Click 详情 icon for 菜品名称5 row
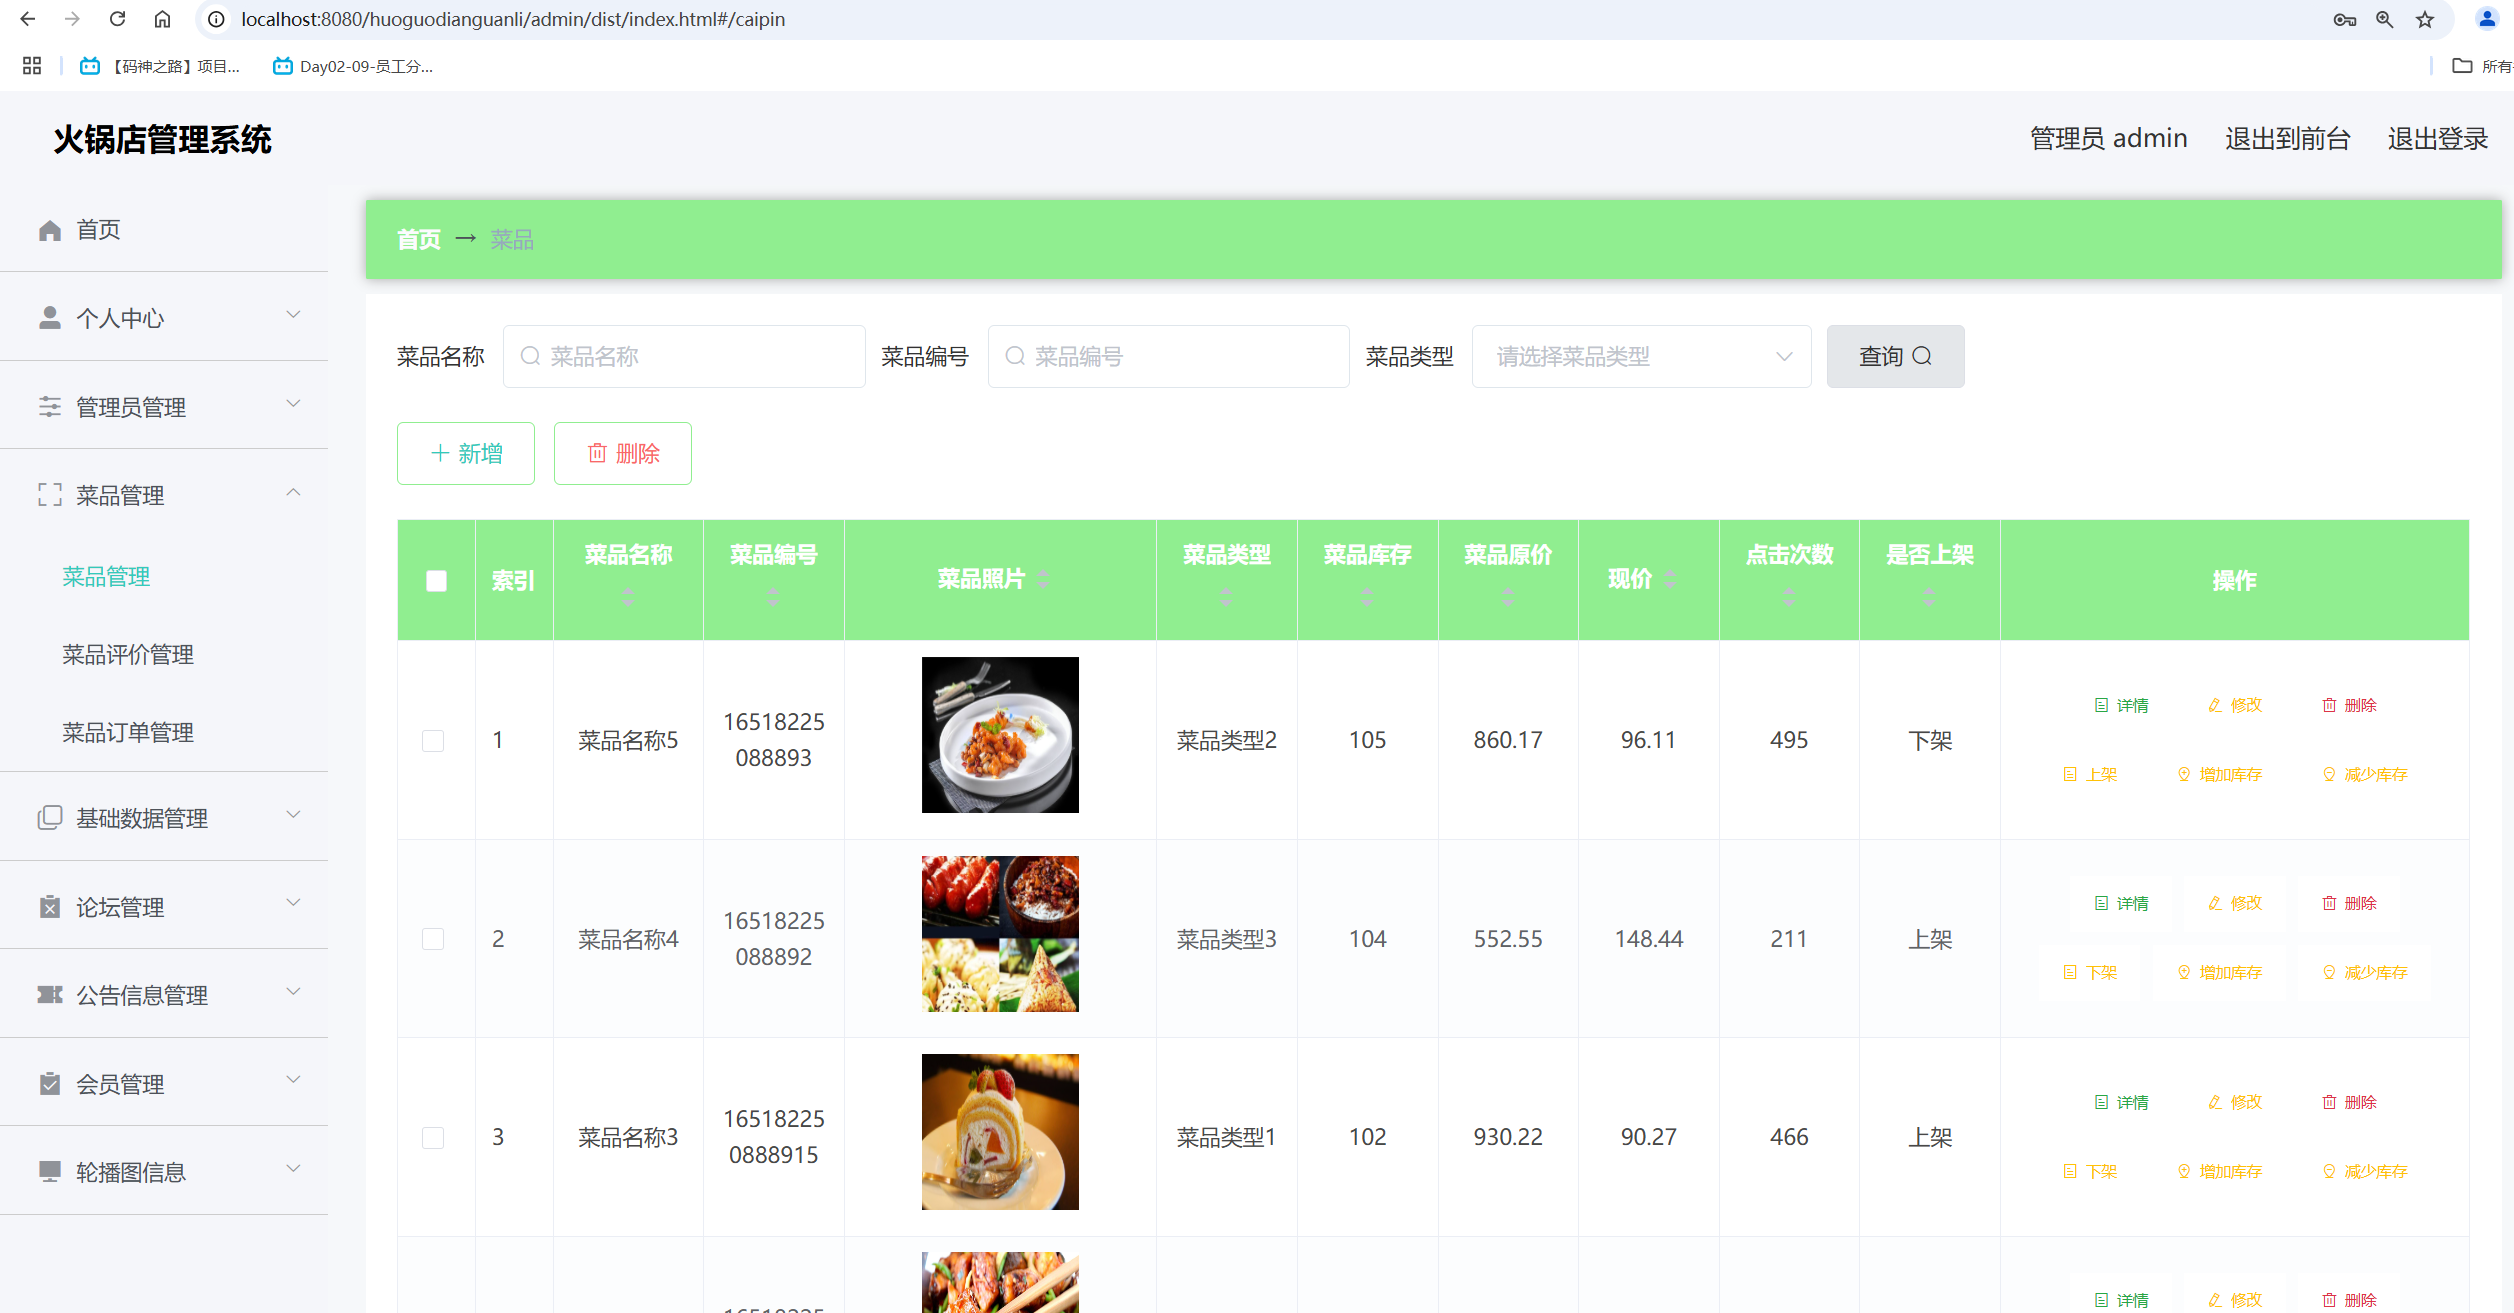The width and height of the screenshot is (2514, 1313). pyautogui.click(x=2100, y=704)
